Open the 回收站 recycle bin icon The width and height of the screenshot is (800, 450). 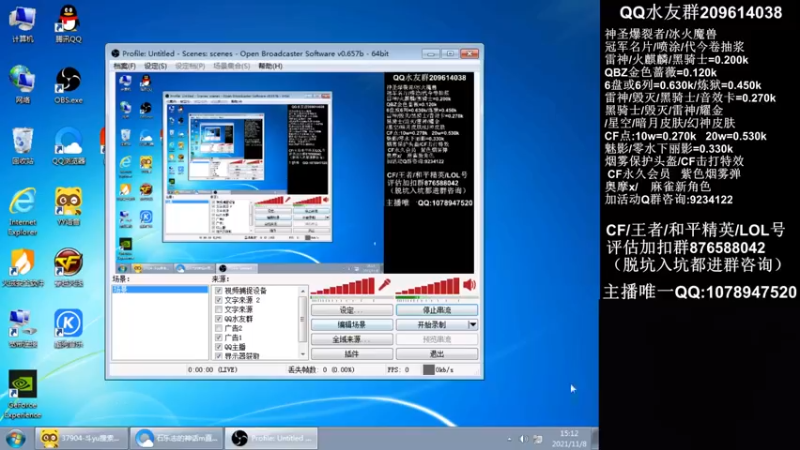pos(22,146)
